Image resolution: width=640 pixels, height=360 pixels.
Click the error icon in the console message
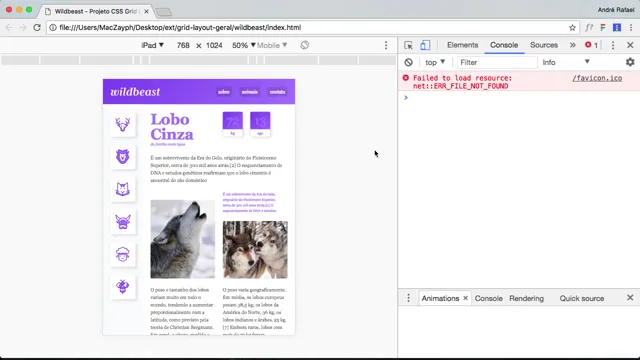pos(405,78)
